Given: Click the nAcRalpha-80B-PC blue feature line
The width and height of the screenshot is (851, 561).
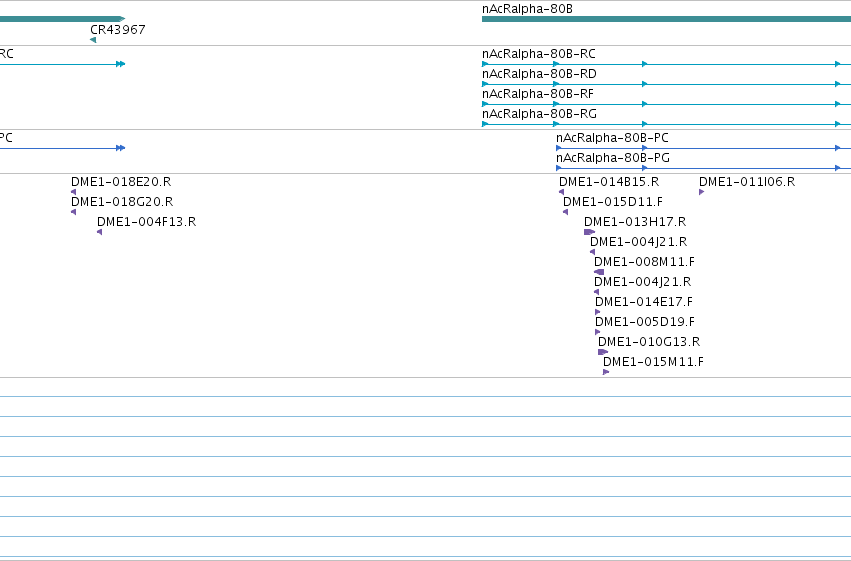Looking at the screenshot, I should (703, 148).
